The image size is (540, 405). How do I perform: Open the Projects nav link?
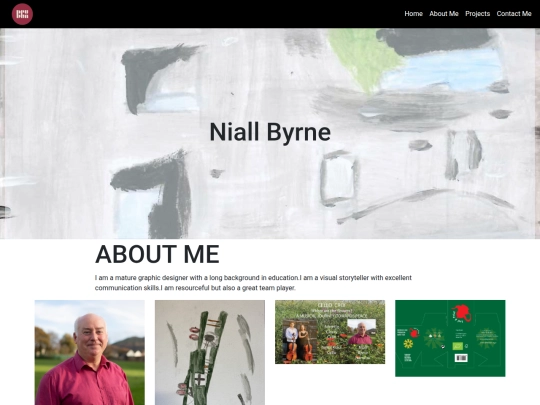[x=477, y=14]
